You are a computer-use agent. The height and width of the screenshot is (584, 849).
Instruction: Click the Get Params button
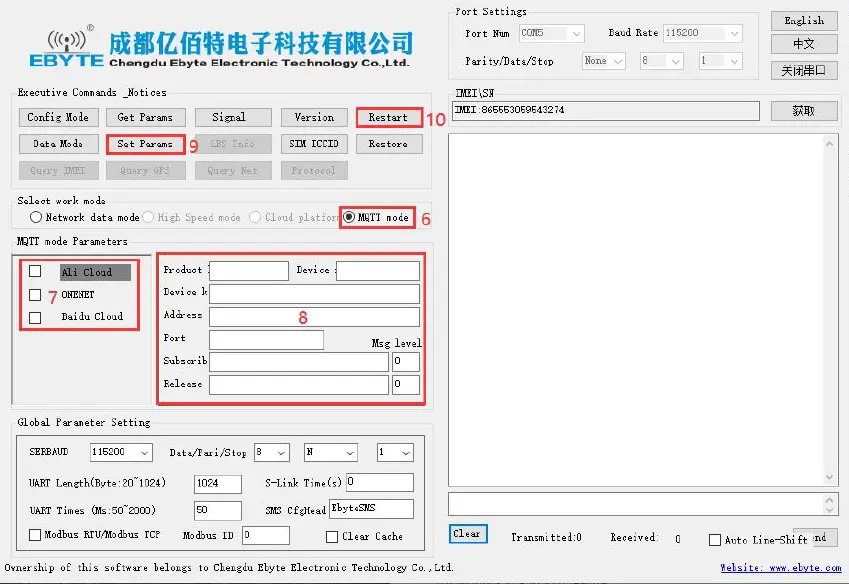tap(145, 117)
